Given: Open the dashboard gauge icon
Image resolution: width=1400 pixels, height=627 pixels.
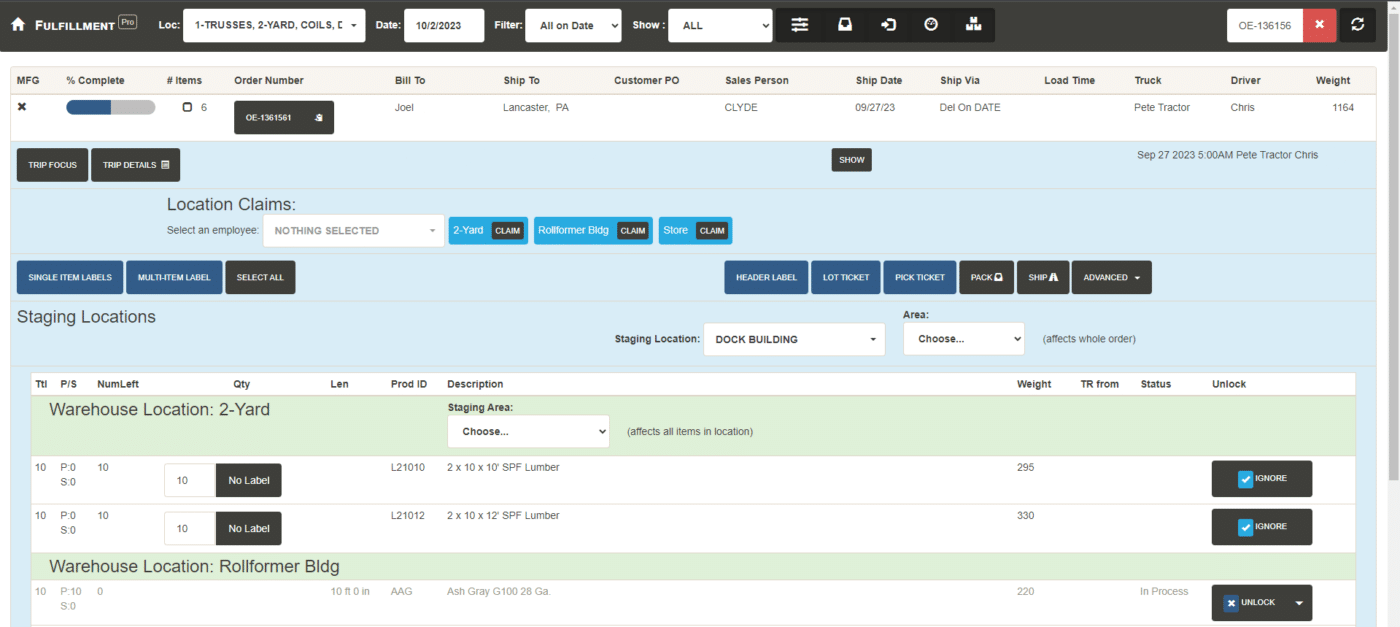Looking at the screenshot, I should 931,25.
